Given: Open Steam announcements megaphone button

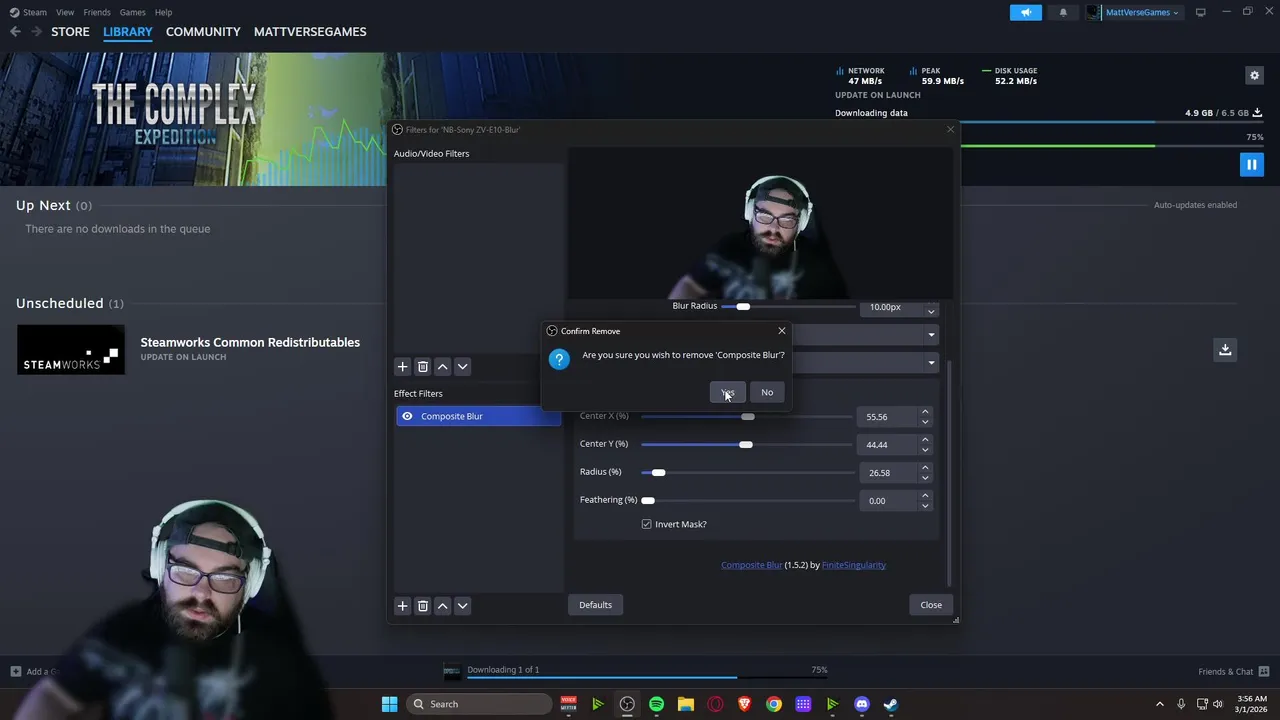Looking at the screenshot, I should pyautogui.click(x=1026, y=12).
